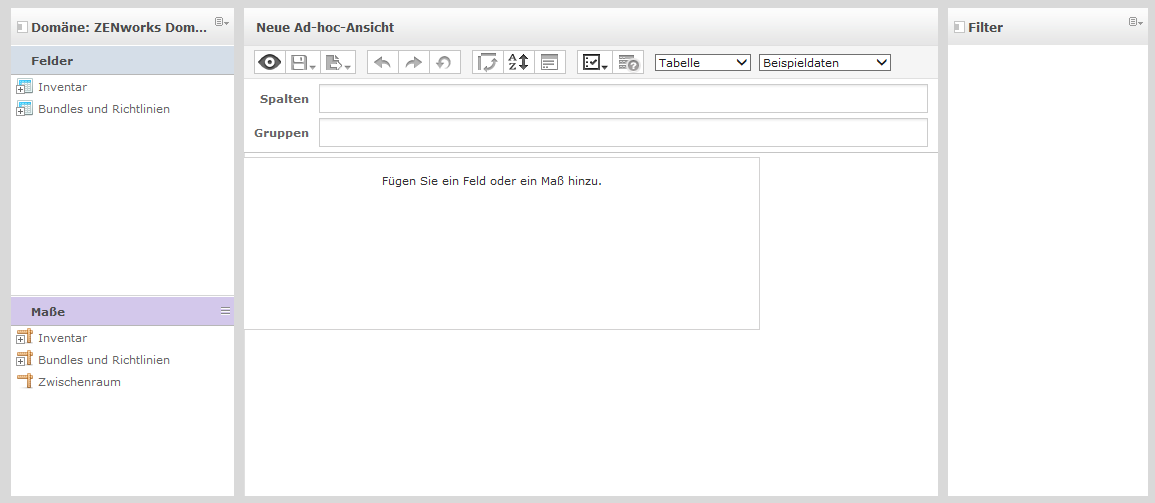Open the Filter panel options menu
The height and width of the screenshot is (503, 1155).
coord(1136,22)
